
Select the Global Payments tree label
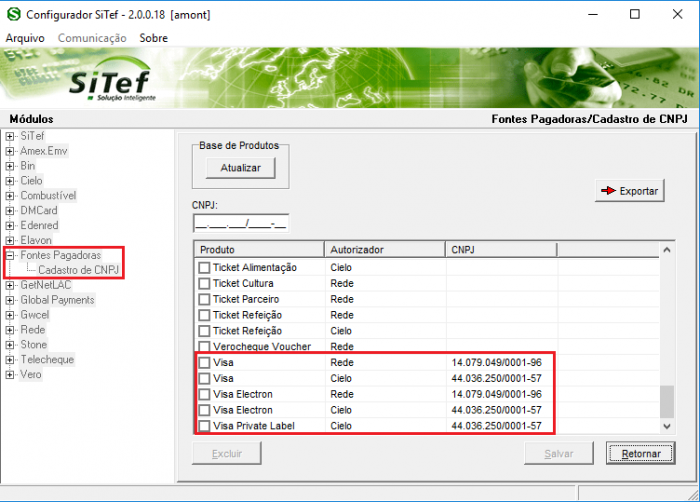(57, 300)
